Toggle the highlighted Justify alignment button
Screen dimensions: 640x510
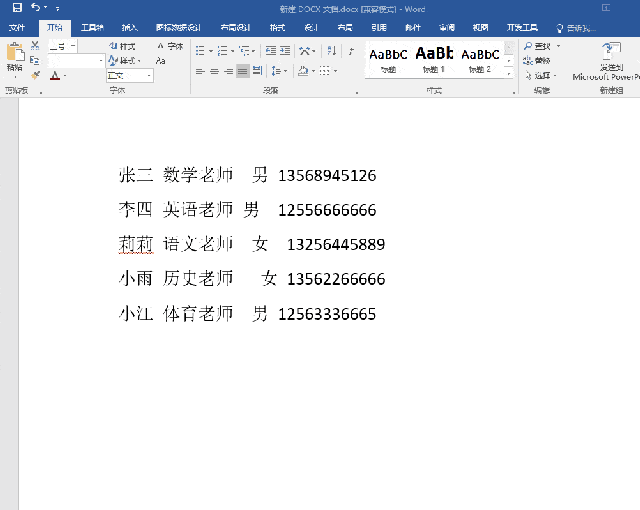(x=242, y=71)
